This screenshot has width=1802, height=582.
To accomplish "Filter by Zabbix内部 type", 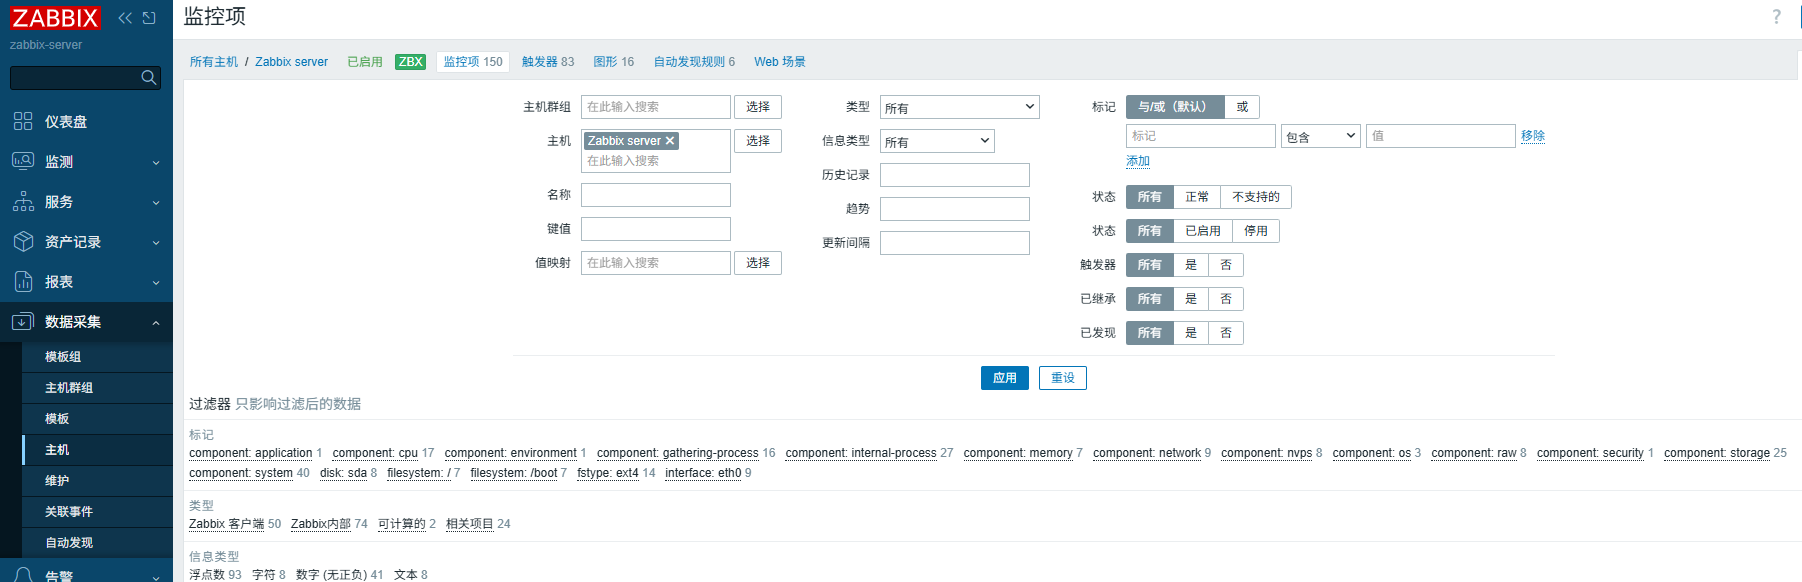I will click(321, 524).
